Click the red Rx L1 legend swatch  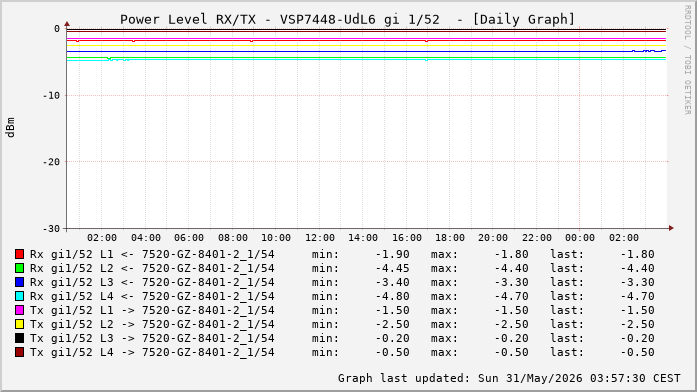click(19, 254)
